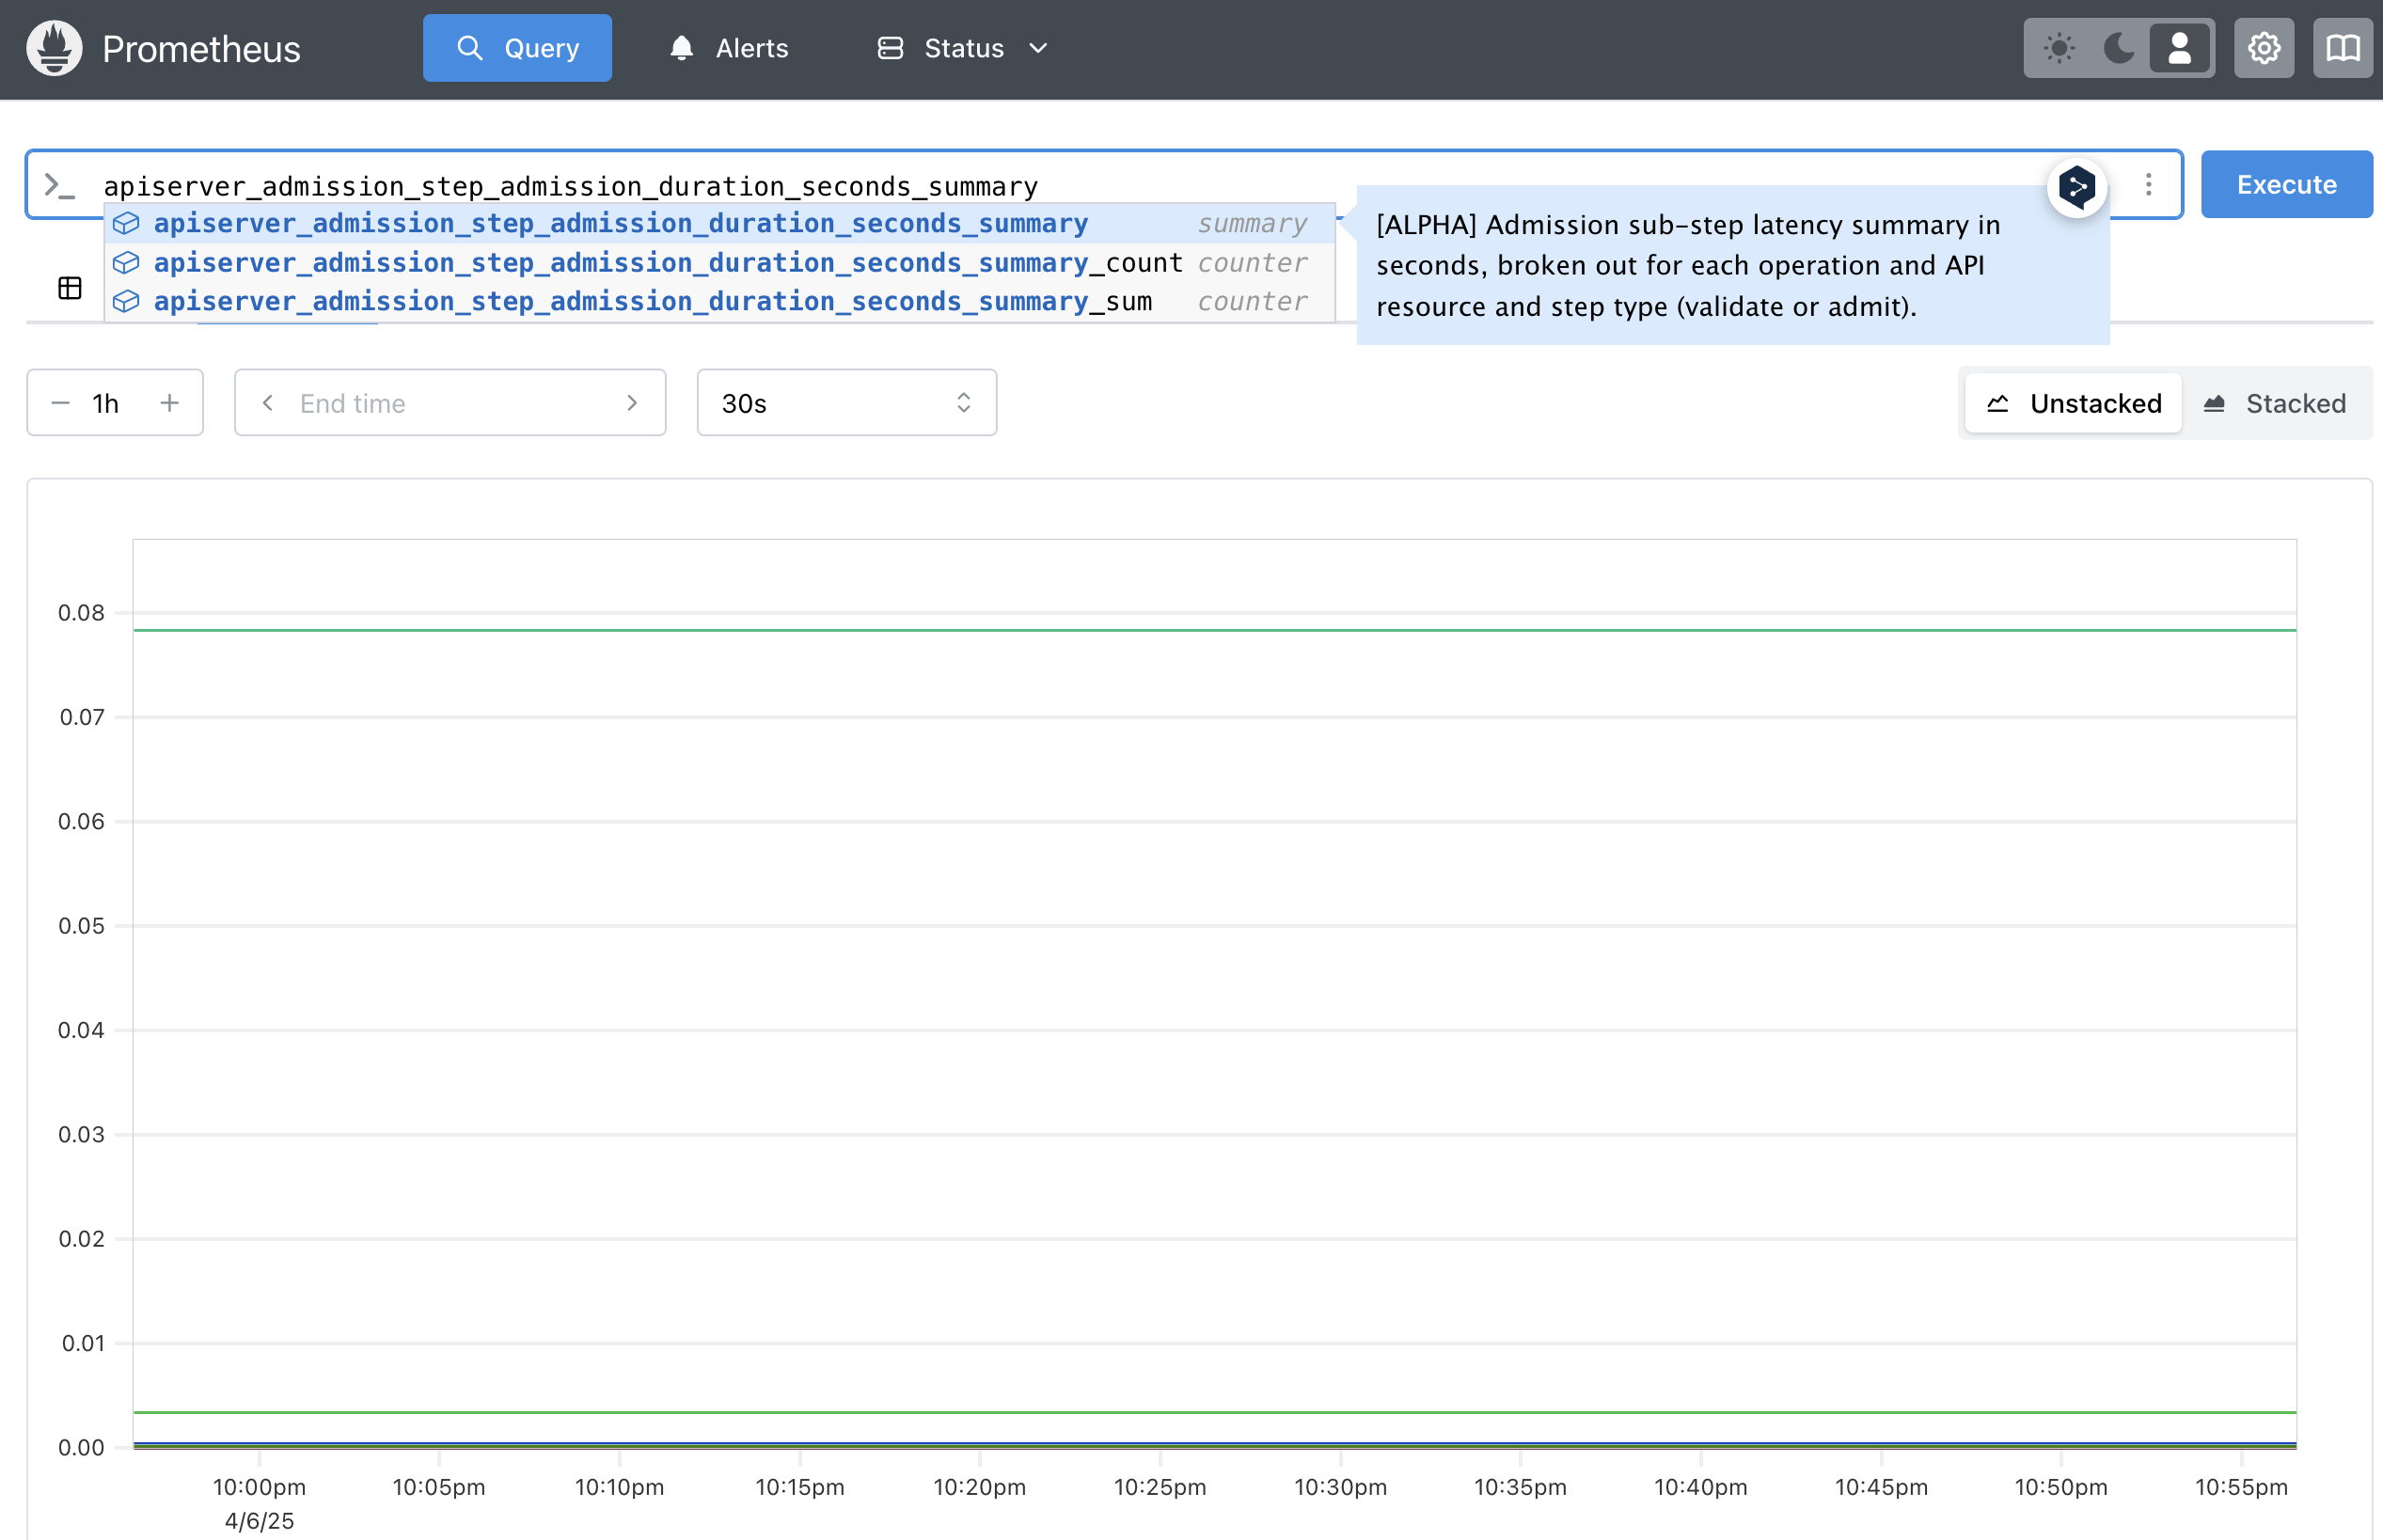This screenshot has width=2383, height=1540.
Task: Switch to dark theme moon icon
Action: (x=2119, y=48)
